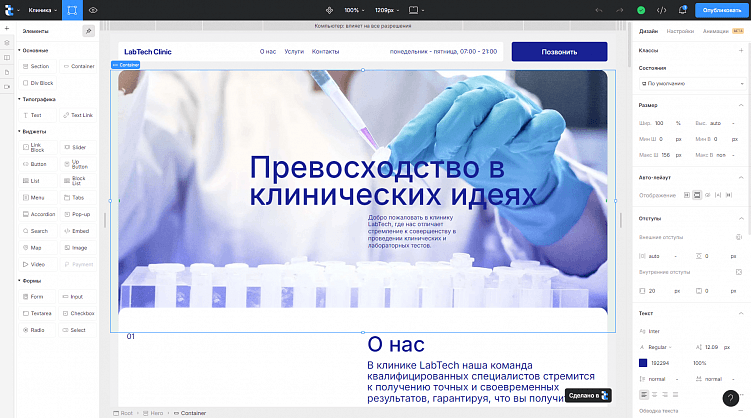Collapse the Основные elements group
Viewport: 751px width, 418px height.
tap(33, 50)
